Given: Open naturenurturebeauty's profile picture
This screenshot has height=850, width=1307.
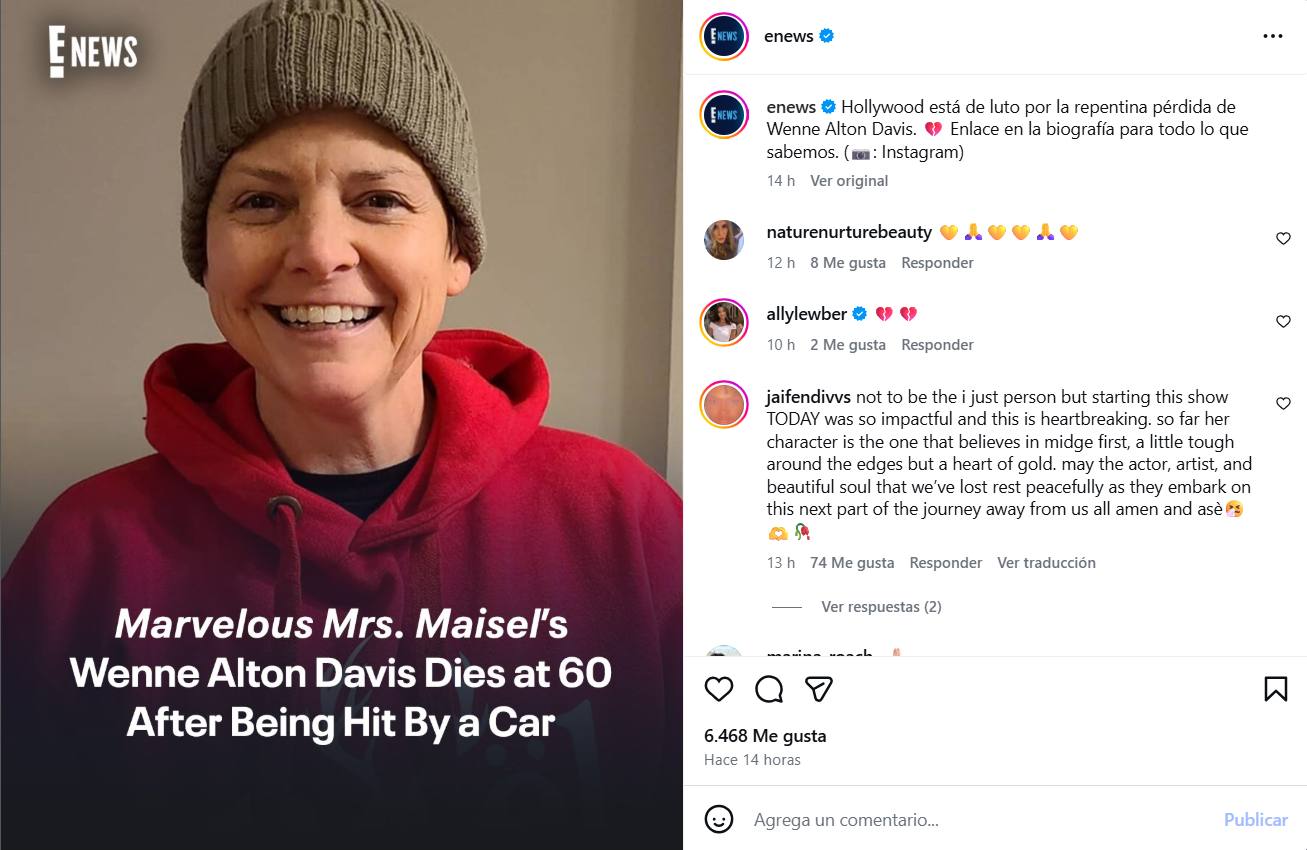Looking at the screenshot, I should click(724, 240).
